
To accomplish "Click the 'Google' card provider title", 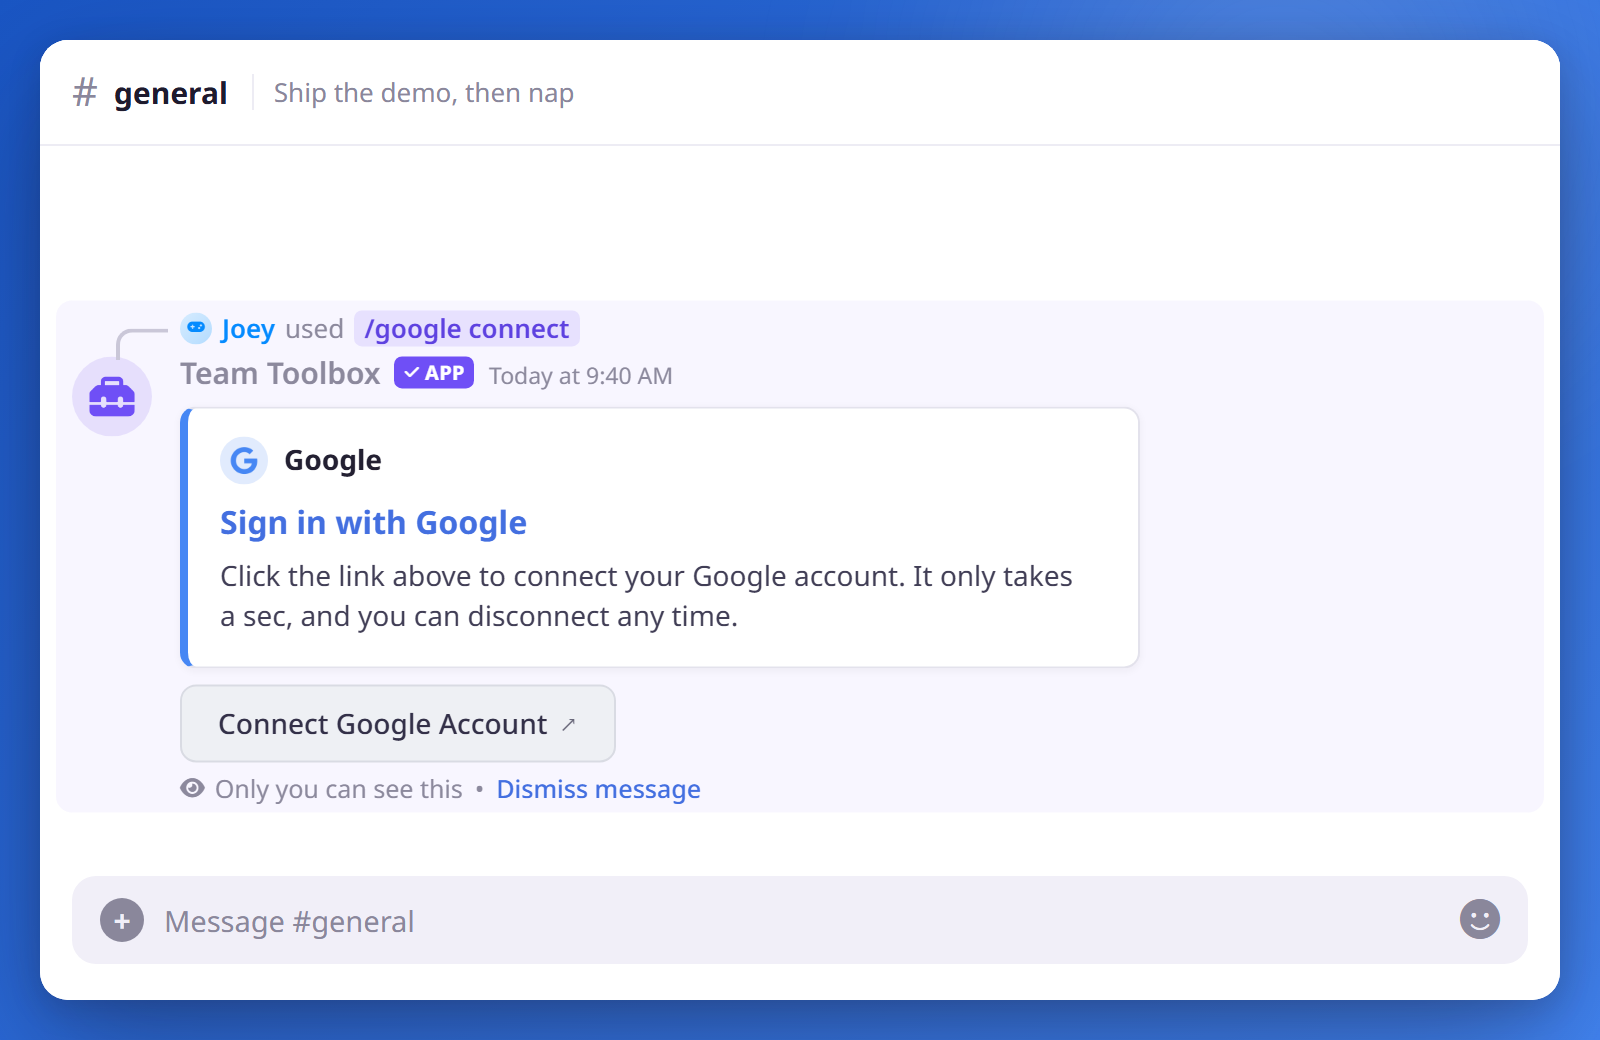I will pos(333,460).
